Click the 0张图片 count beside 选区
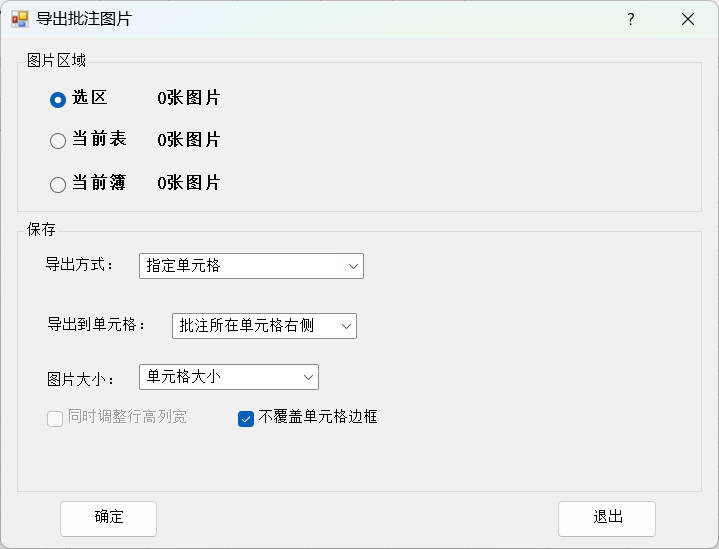The width and height of the screenshot is (719, 549). point(188,98)
